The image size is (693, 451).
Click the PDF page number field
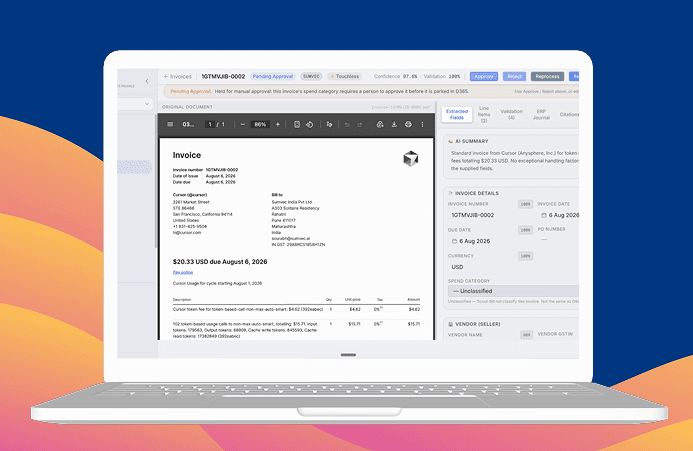point(210,125)
